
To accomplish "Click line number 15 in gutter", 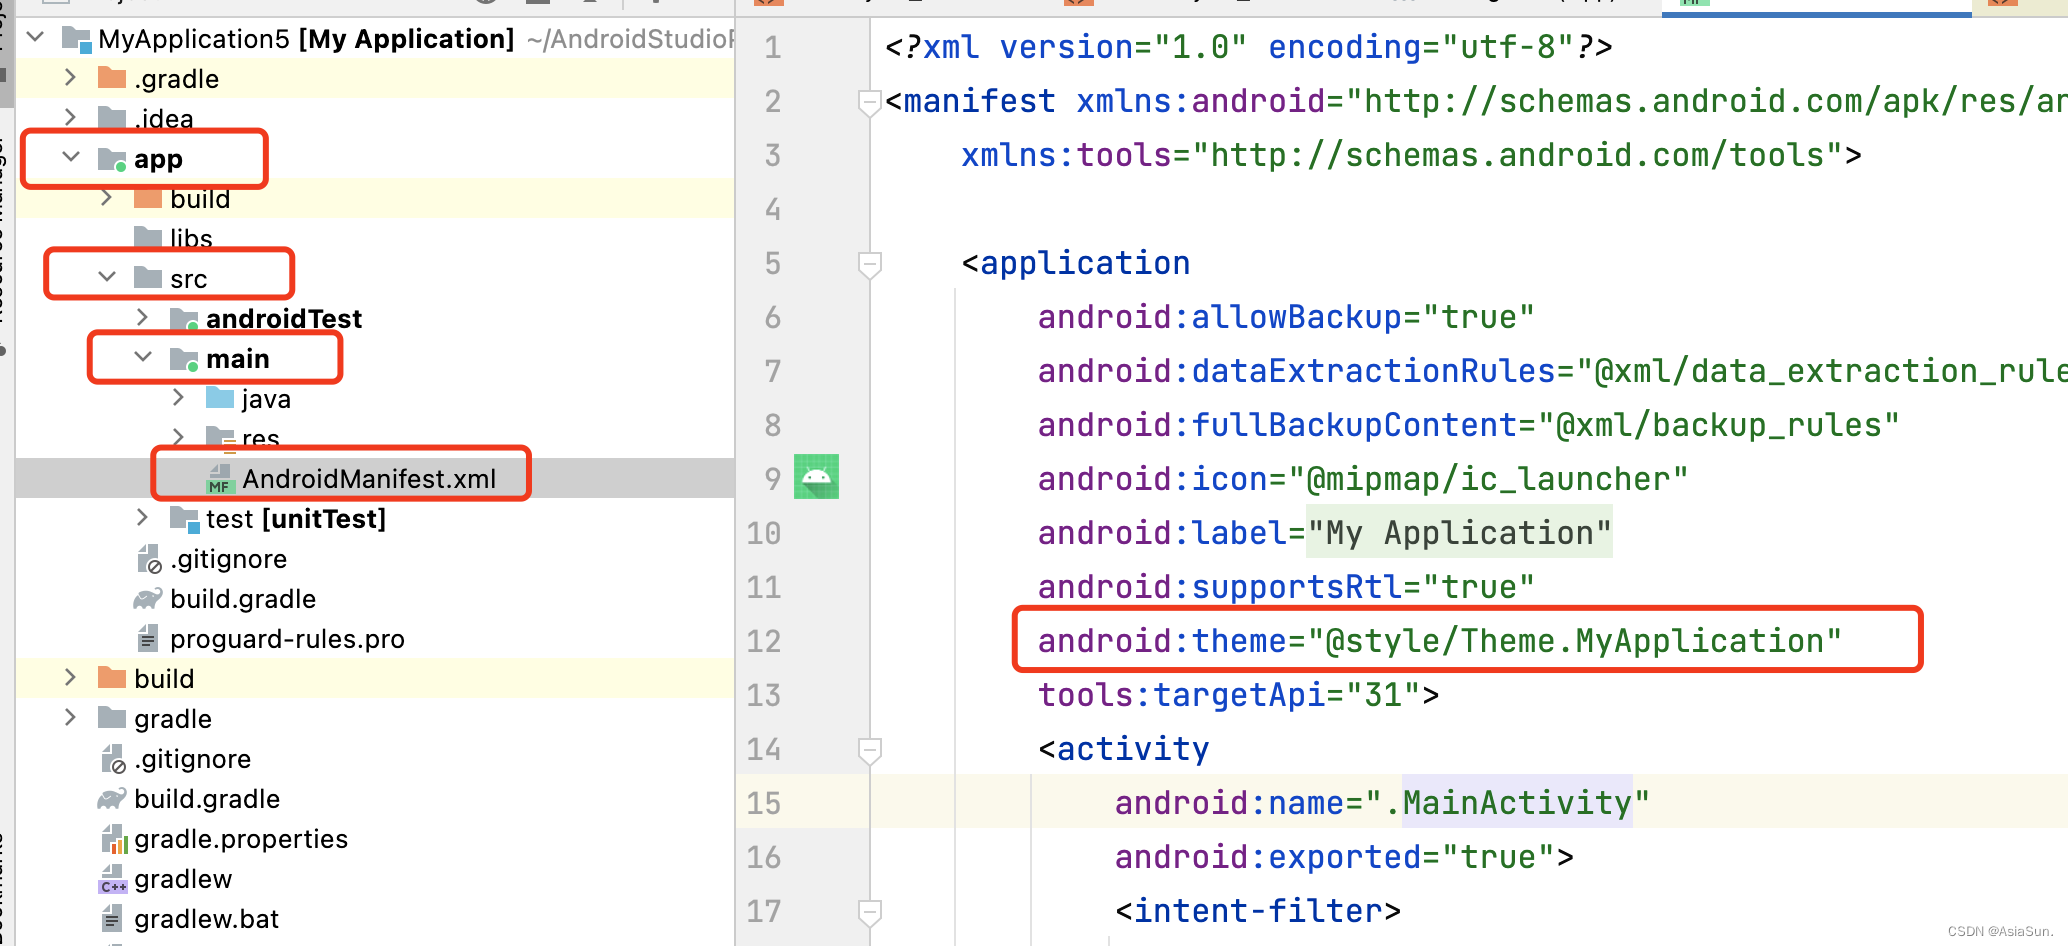I will [x=764, y=803].
